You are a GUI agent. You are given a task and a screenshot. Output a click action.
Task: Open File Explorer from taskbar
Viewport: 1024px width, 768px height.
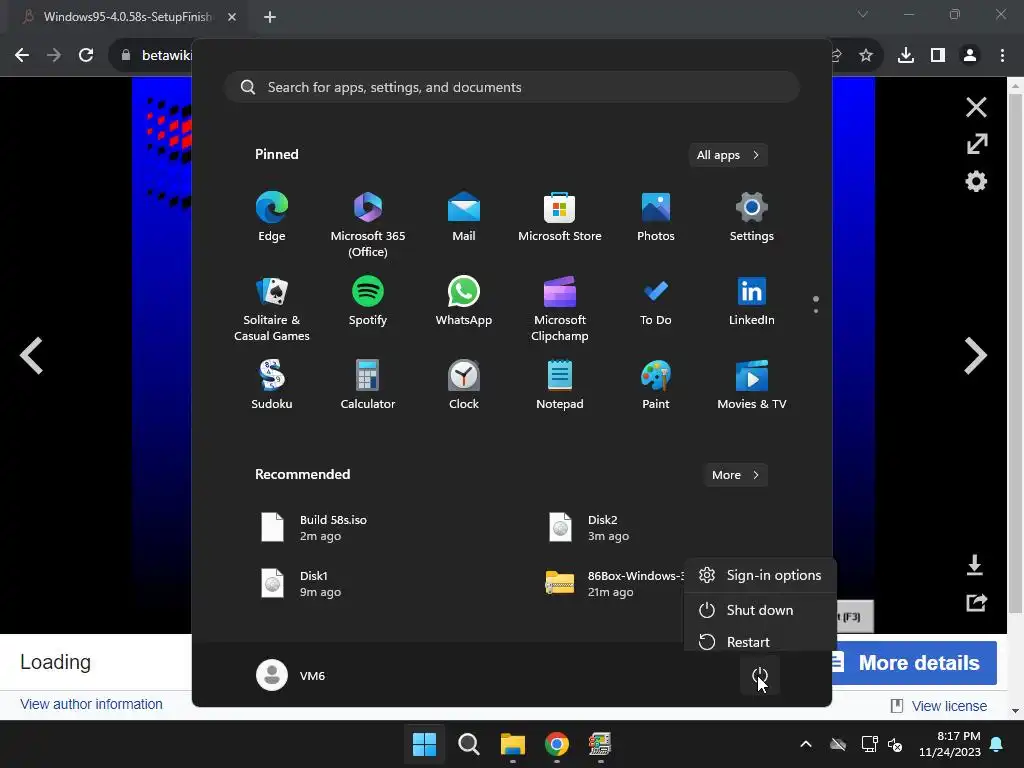click(x=513, y=744)
